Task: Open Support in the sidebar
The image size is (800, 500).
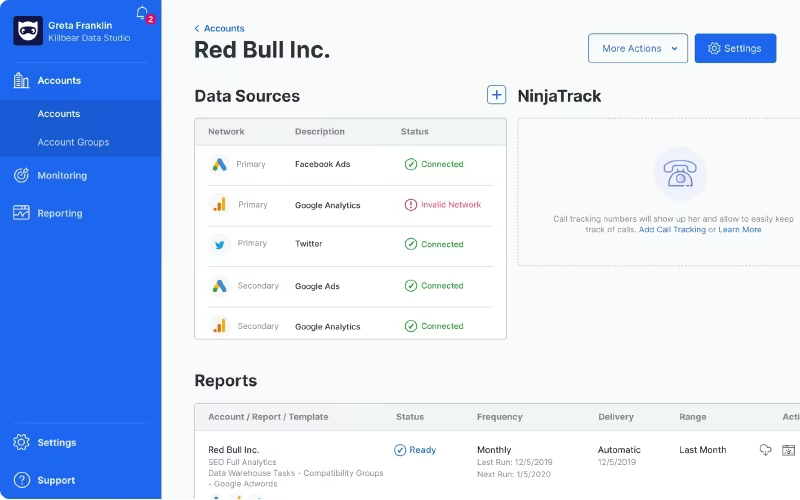Action: tap(56, 480)
